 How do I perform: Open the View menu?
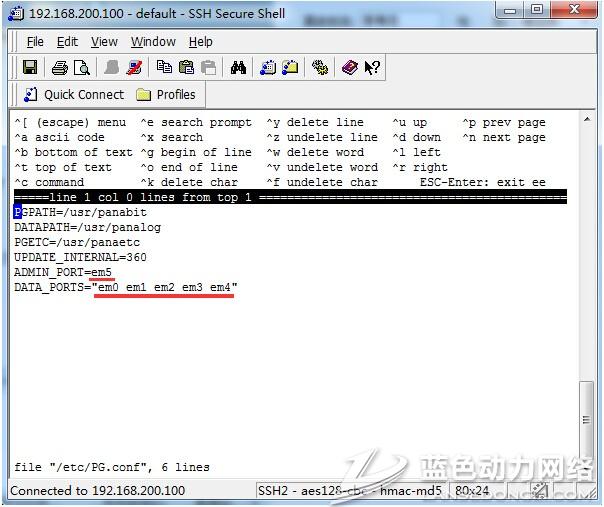(104, 42)
